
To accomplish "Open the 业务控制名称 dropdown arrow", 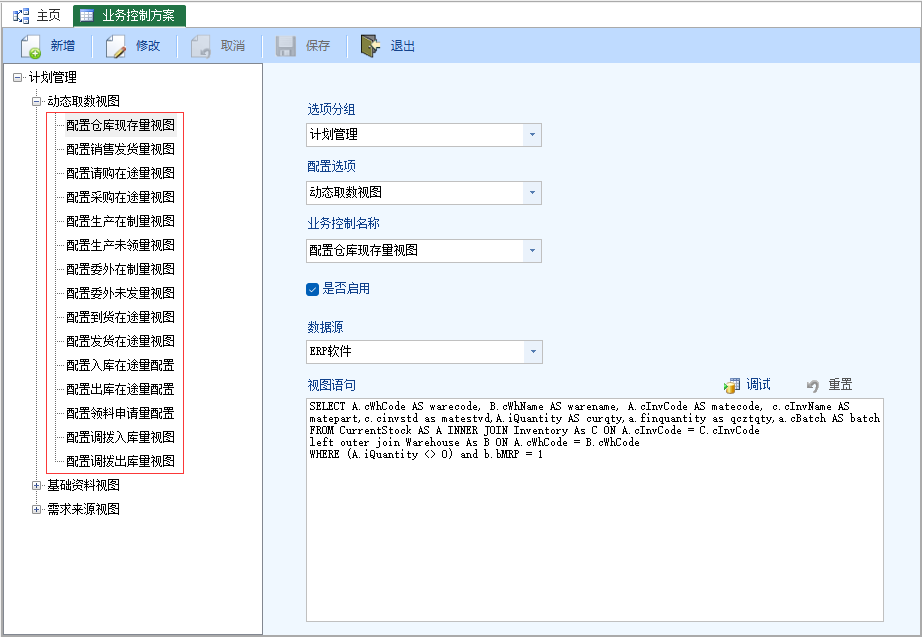I will pyautogui.click(x=532, y=251).
